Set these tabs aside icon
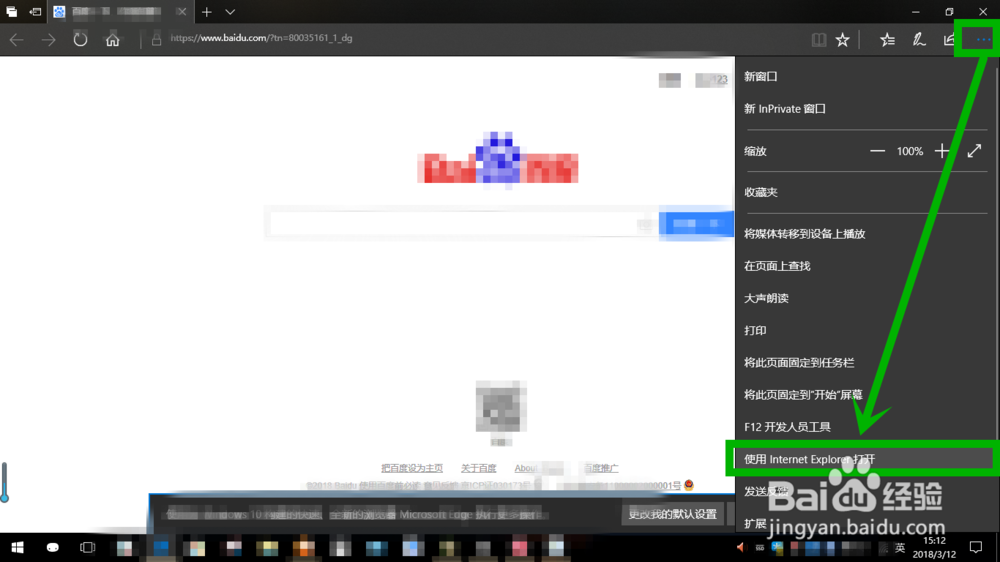The width and height of the screenshot is (1000, 562). [35, 12]
